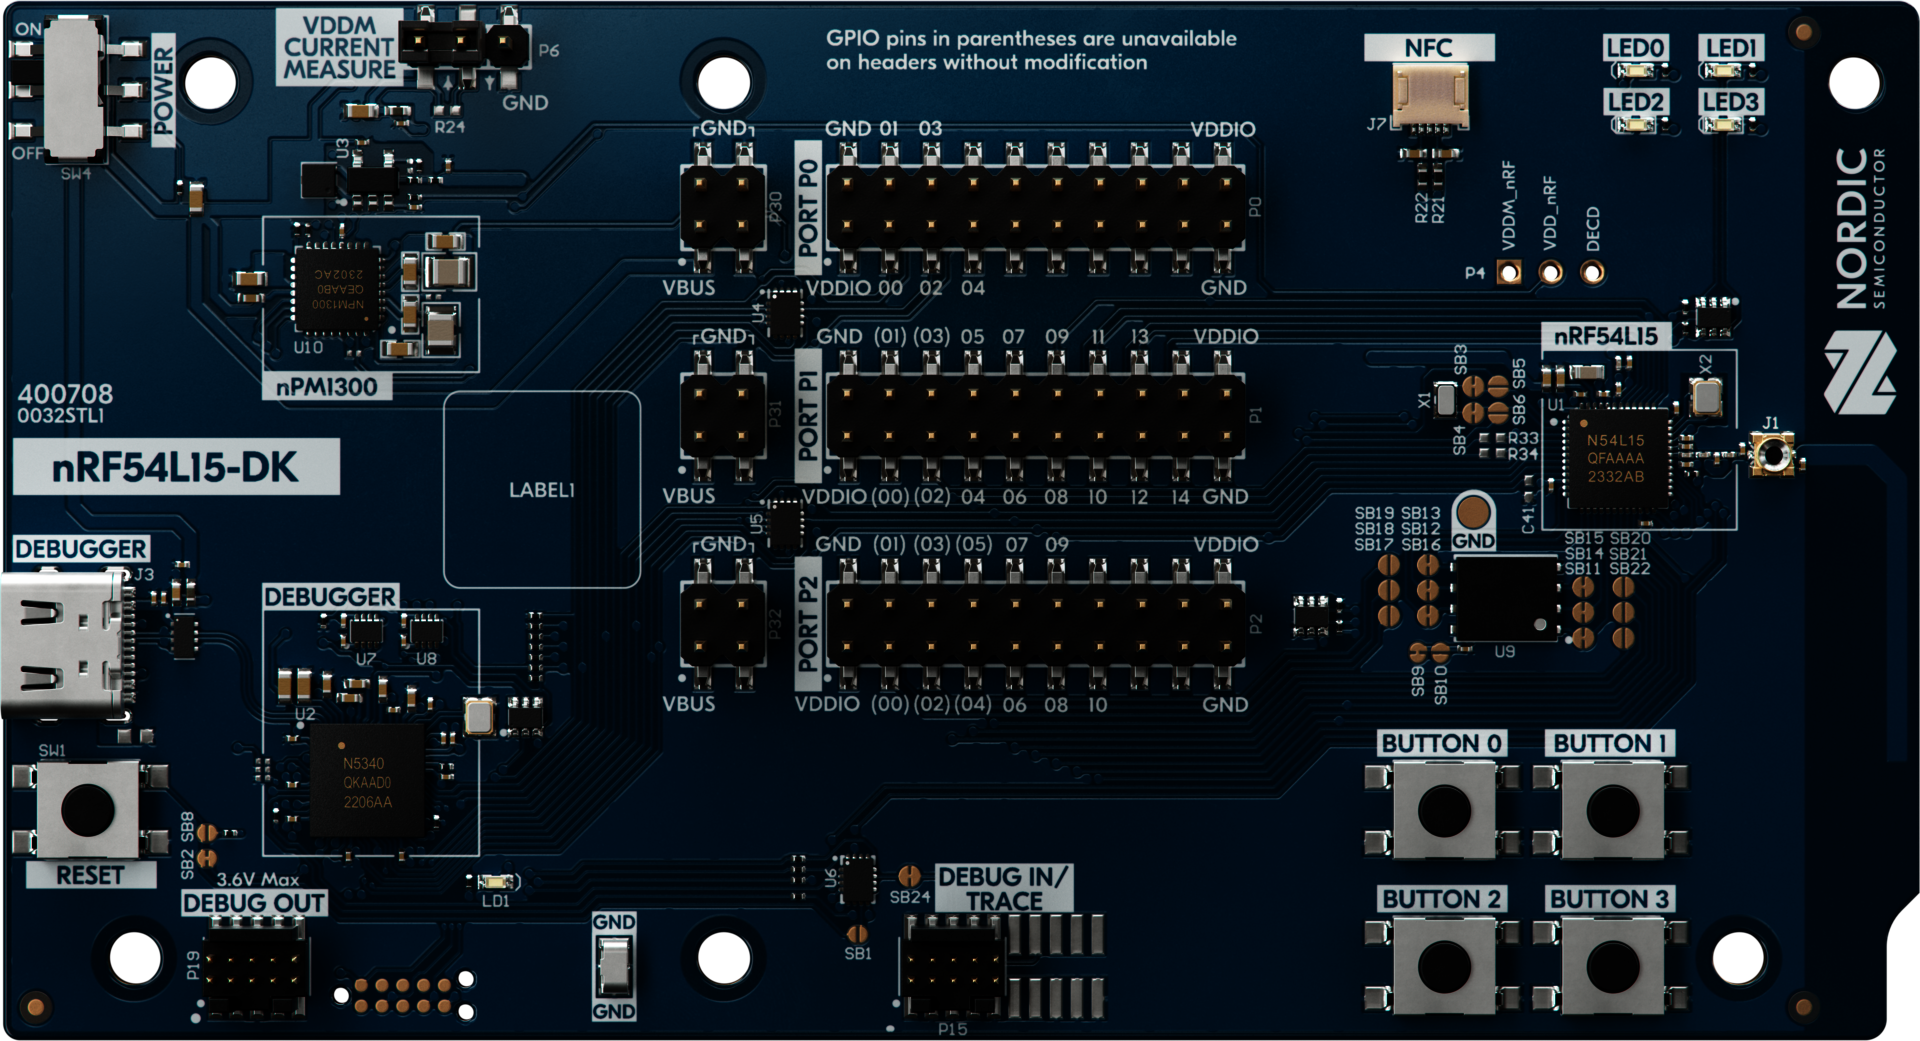Click the POWER slide switch SW4
This screenshot has width=1920, height=1041.
tap(76, 88)
